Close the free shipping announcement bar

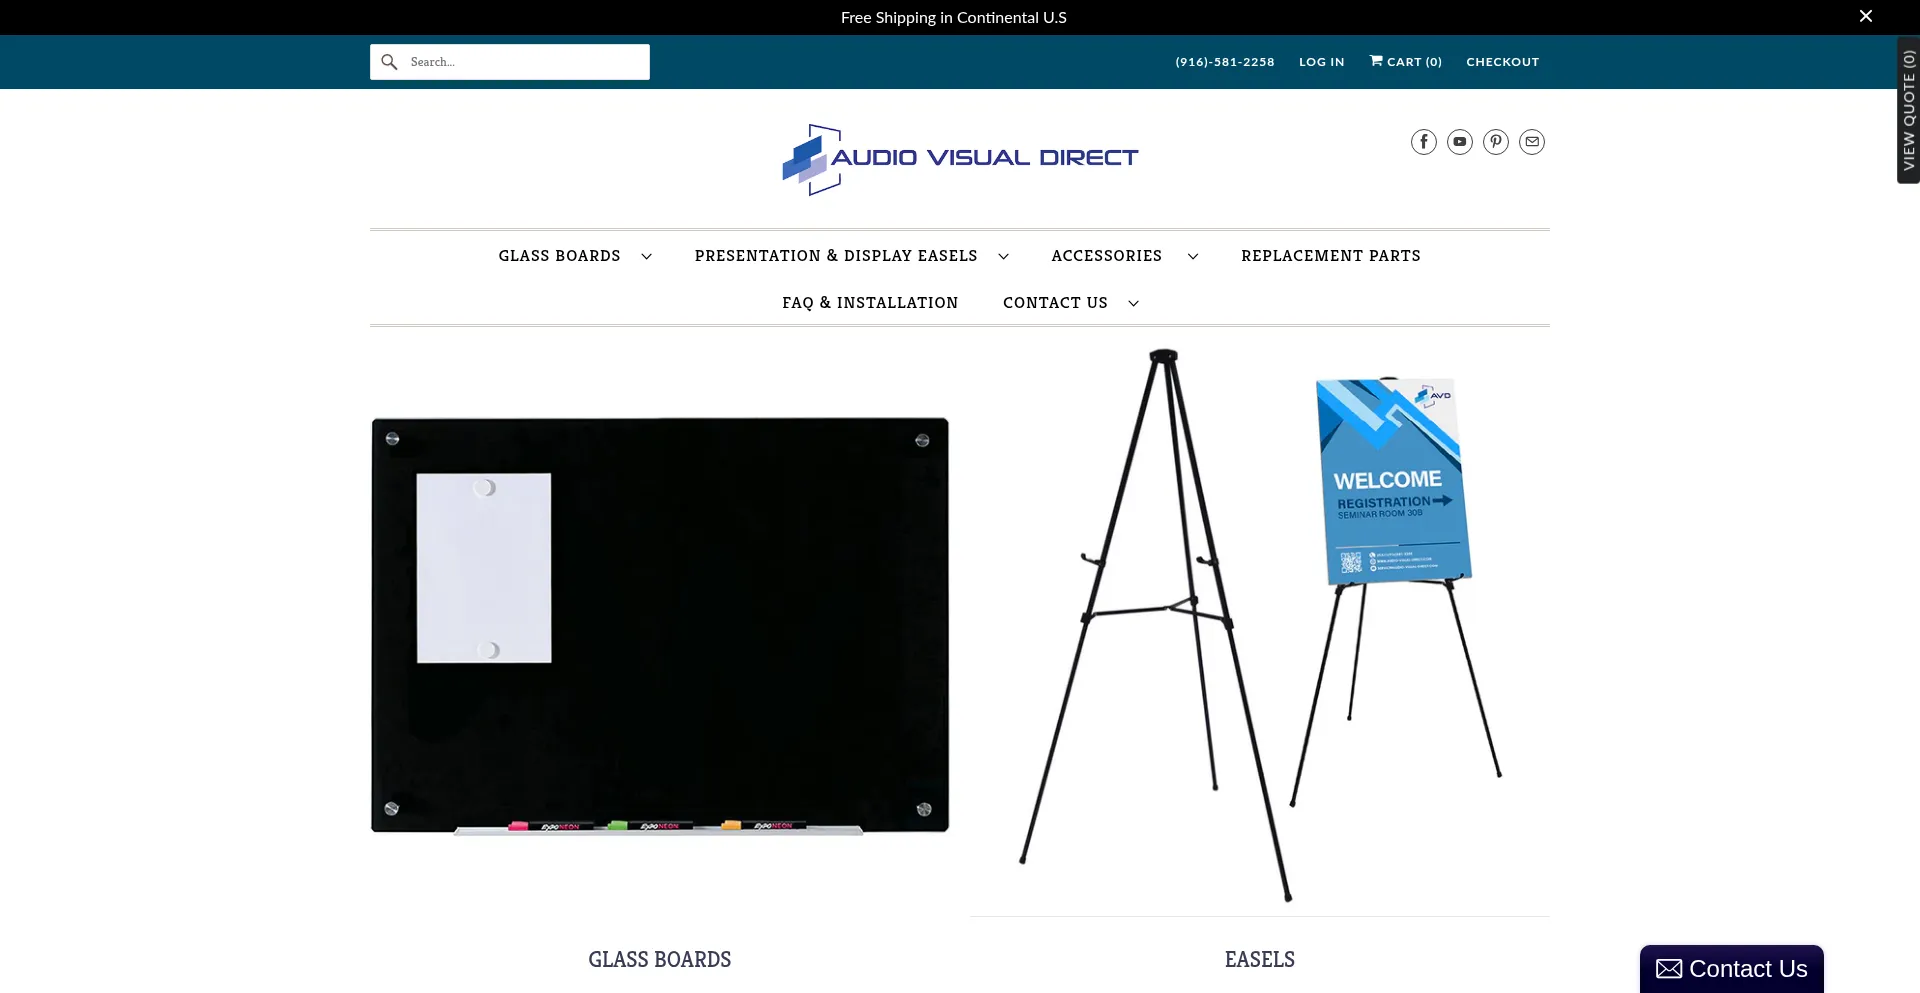pos(1866,16)
